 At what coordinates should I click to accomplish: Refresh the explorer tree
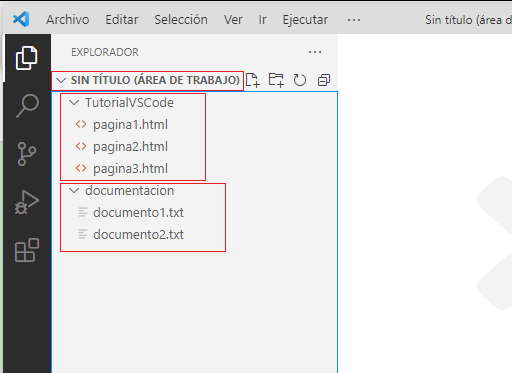click(300, 80)
